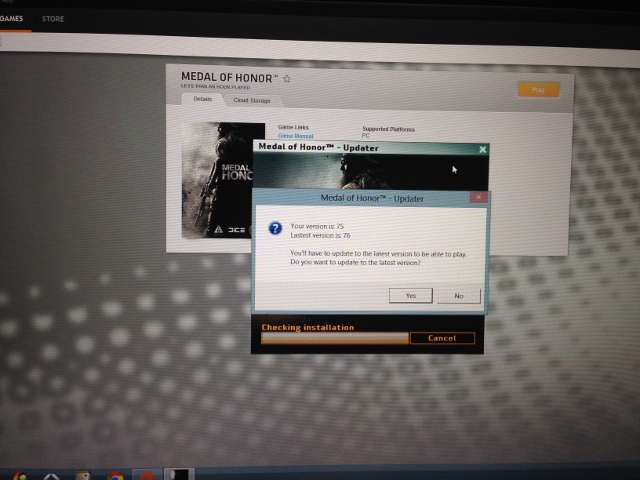
Task: Click the Checking installation progress bar
Action: click(335, 338)
